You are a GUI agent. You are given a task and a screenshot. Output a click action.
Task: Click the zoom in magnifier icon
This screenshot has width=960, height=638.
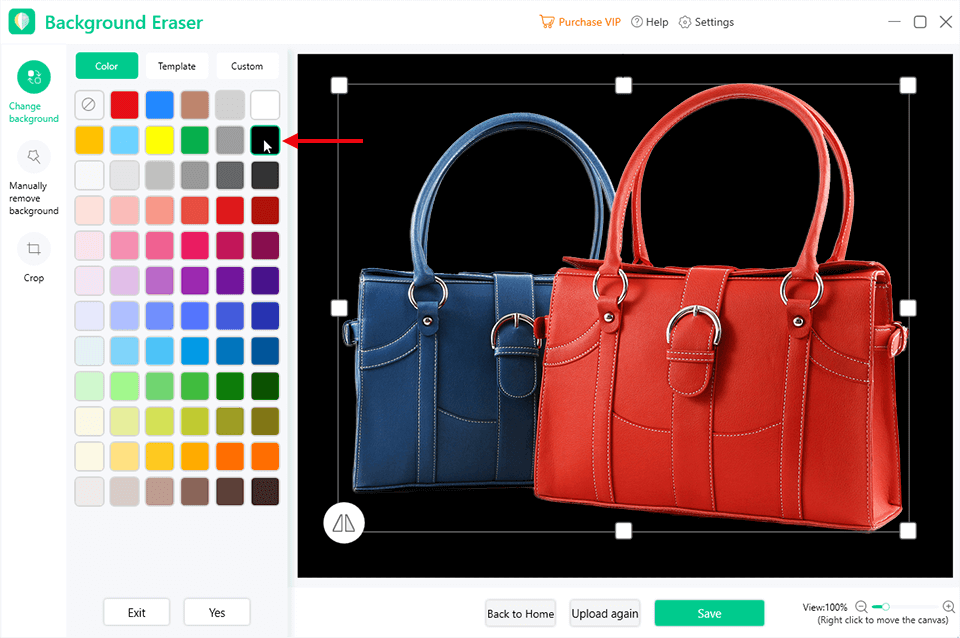948,607
